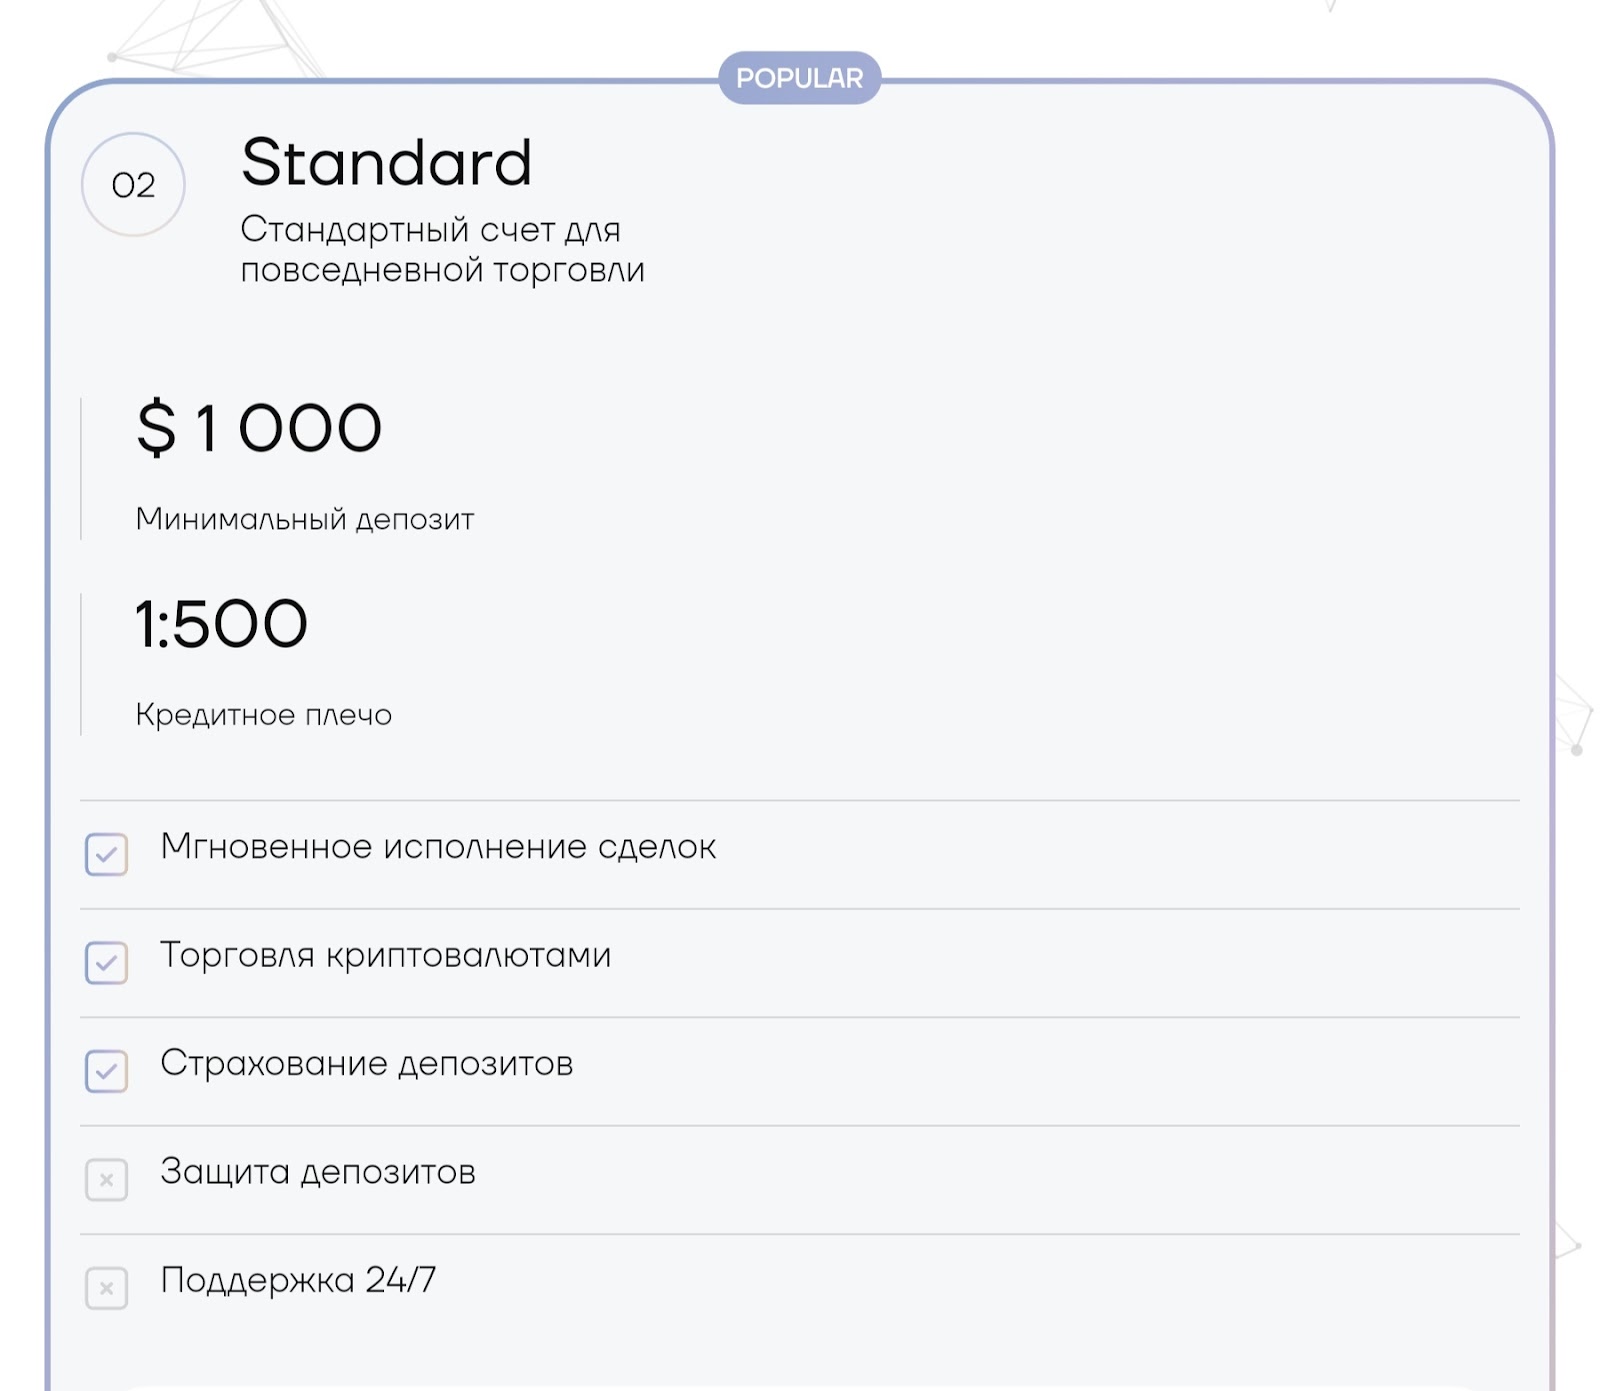Click the Страхование депозитов feature text
This screenshot has width=1600, height=1391.
pyautogui.click(x=366, y=1063)
